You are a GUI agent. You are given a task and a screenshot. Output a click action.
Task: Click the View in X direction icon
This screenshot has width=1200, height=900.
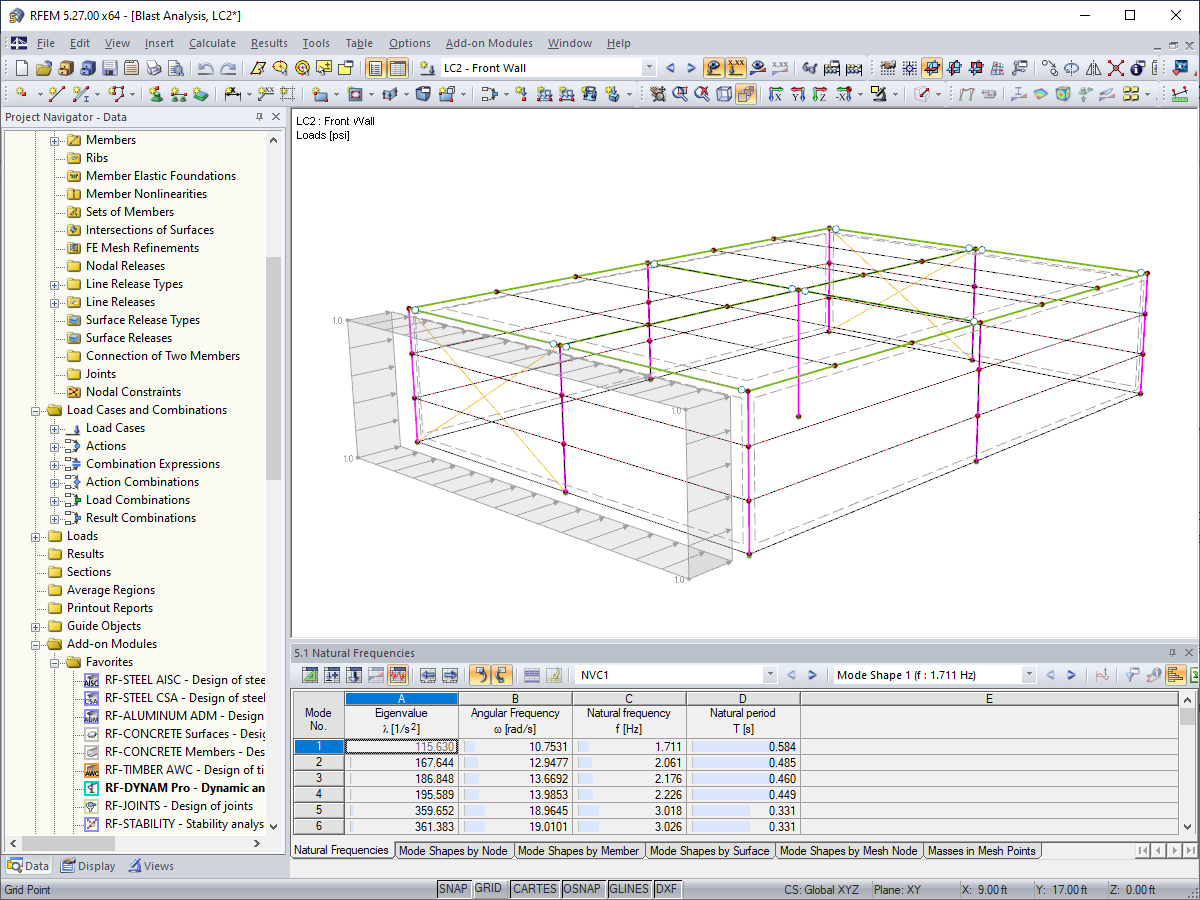(775, 94)
